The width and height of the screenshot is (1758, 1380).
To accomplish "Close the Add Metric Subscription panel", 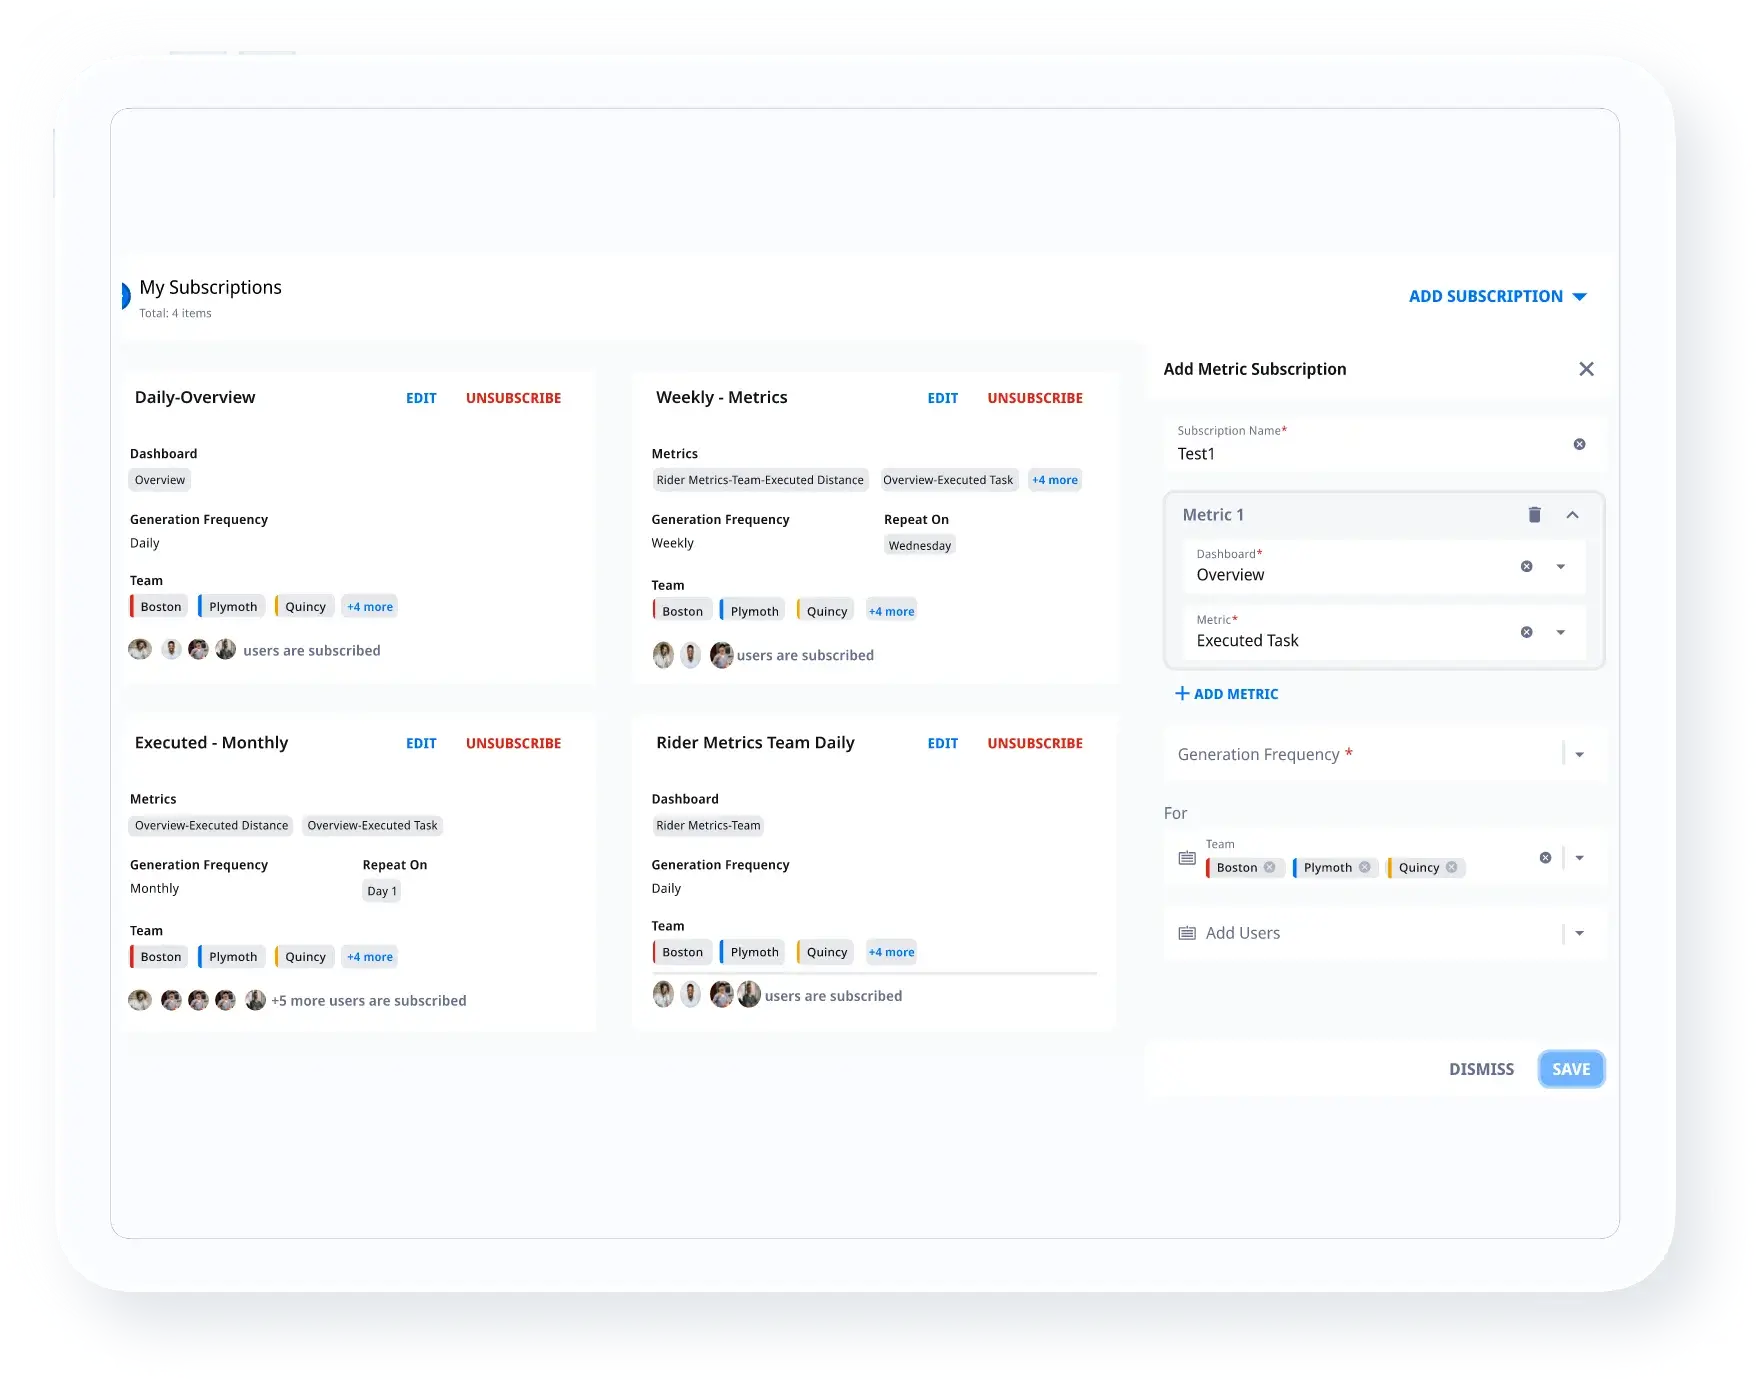I will [x=1586, y=369].
